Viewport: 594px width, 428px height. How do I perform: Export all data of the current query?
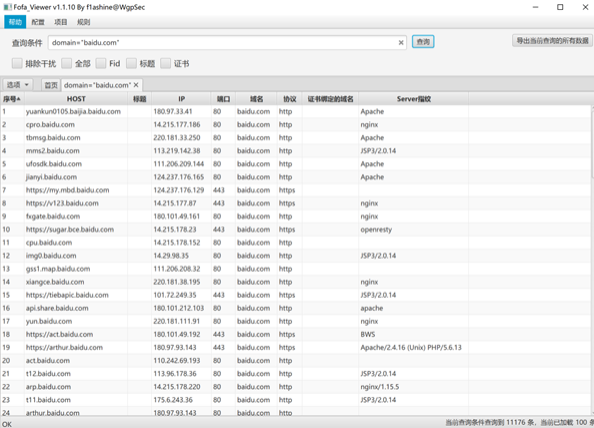coord(552,41)
